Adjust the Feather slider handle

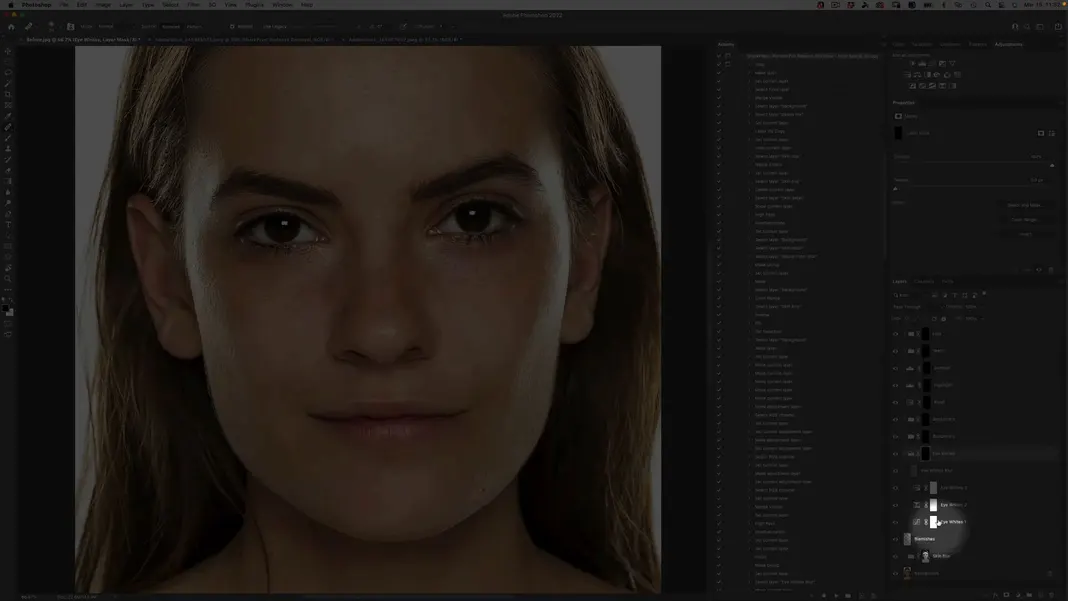point(896,189)
